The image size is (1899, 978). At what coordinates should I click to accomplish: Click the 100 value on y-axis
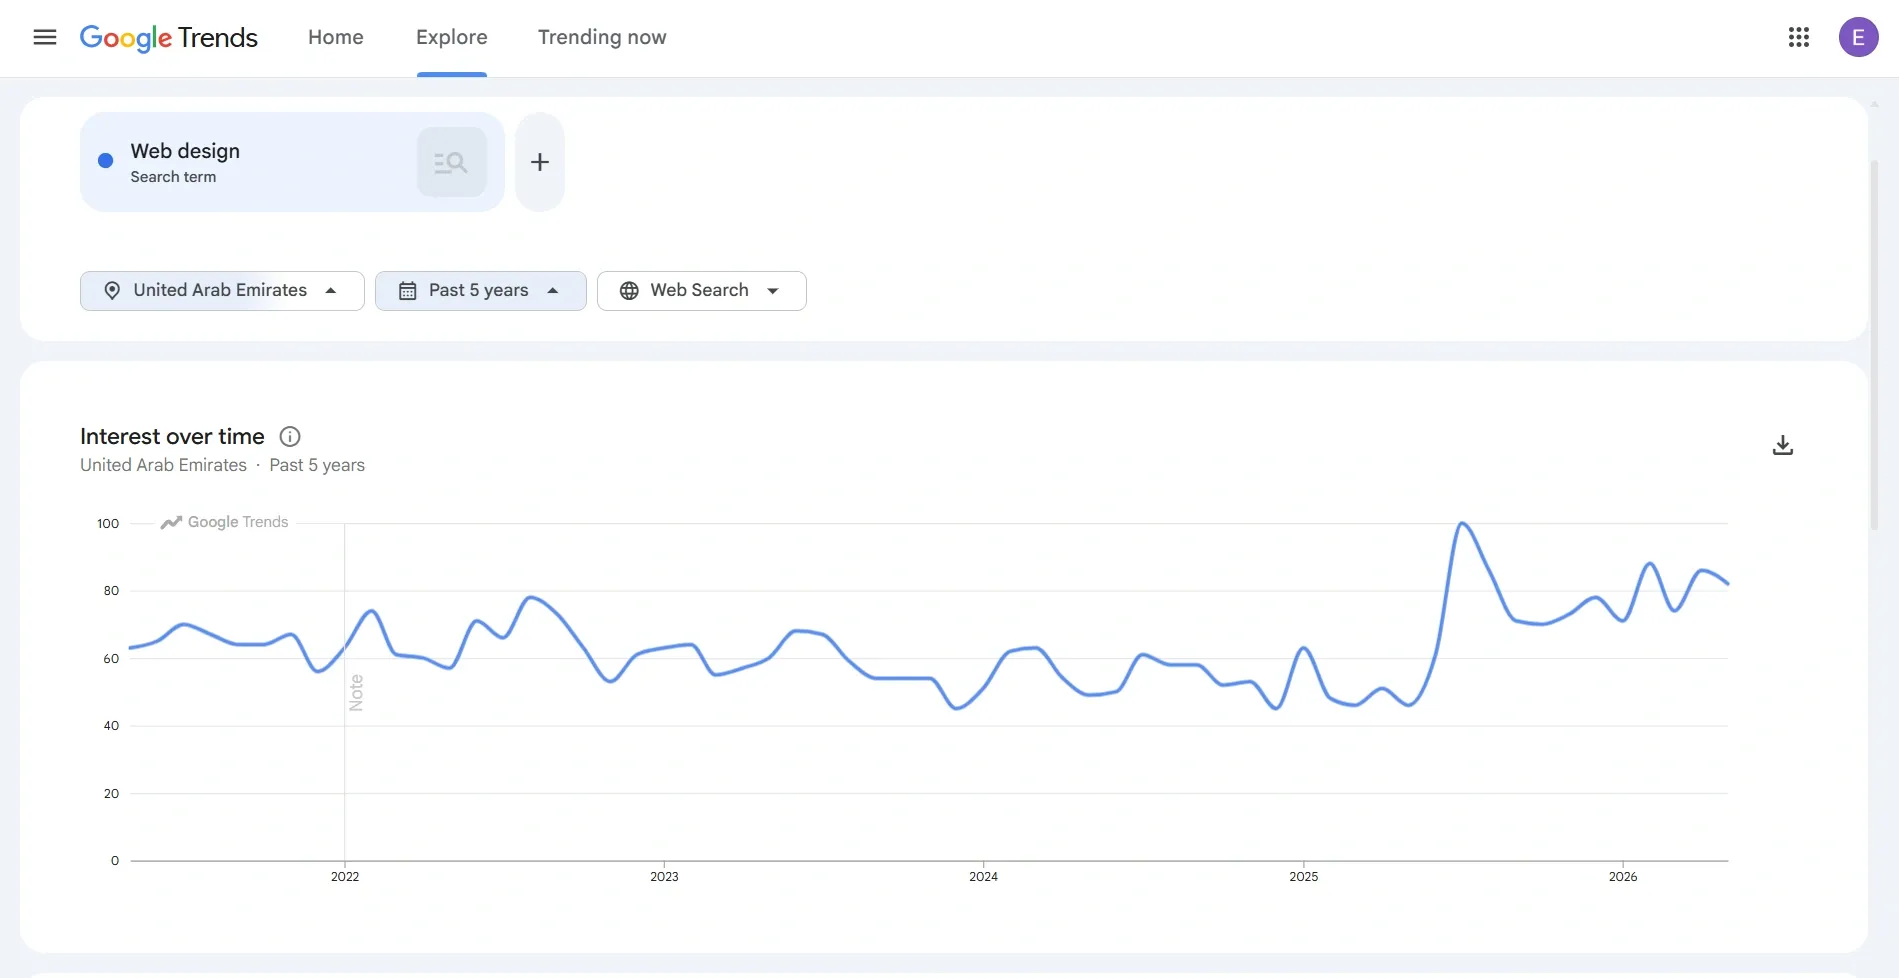point(108,524)
